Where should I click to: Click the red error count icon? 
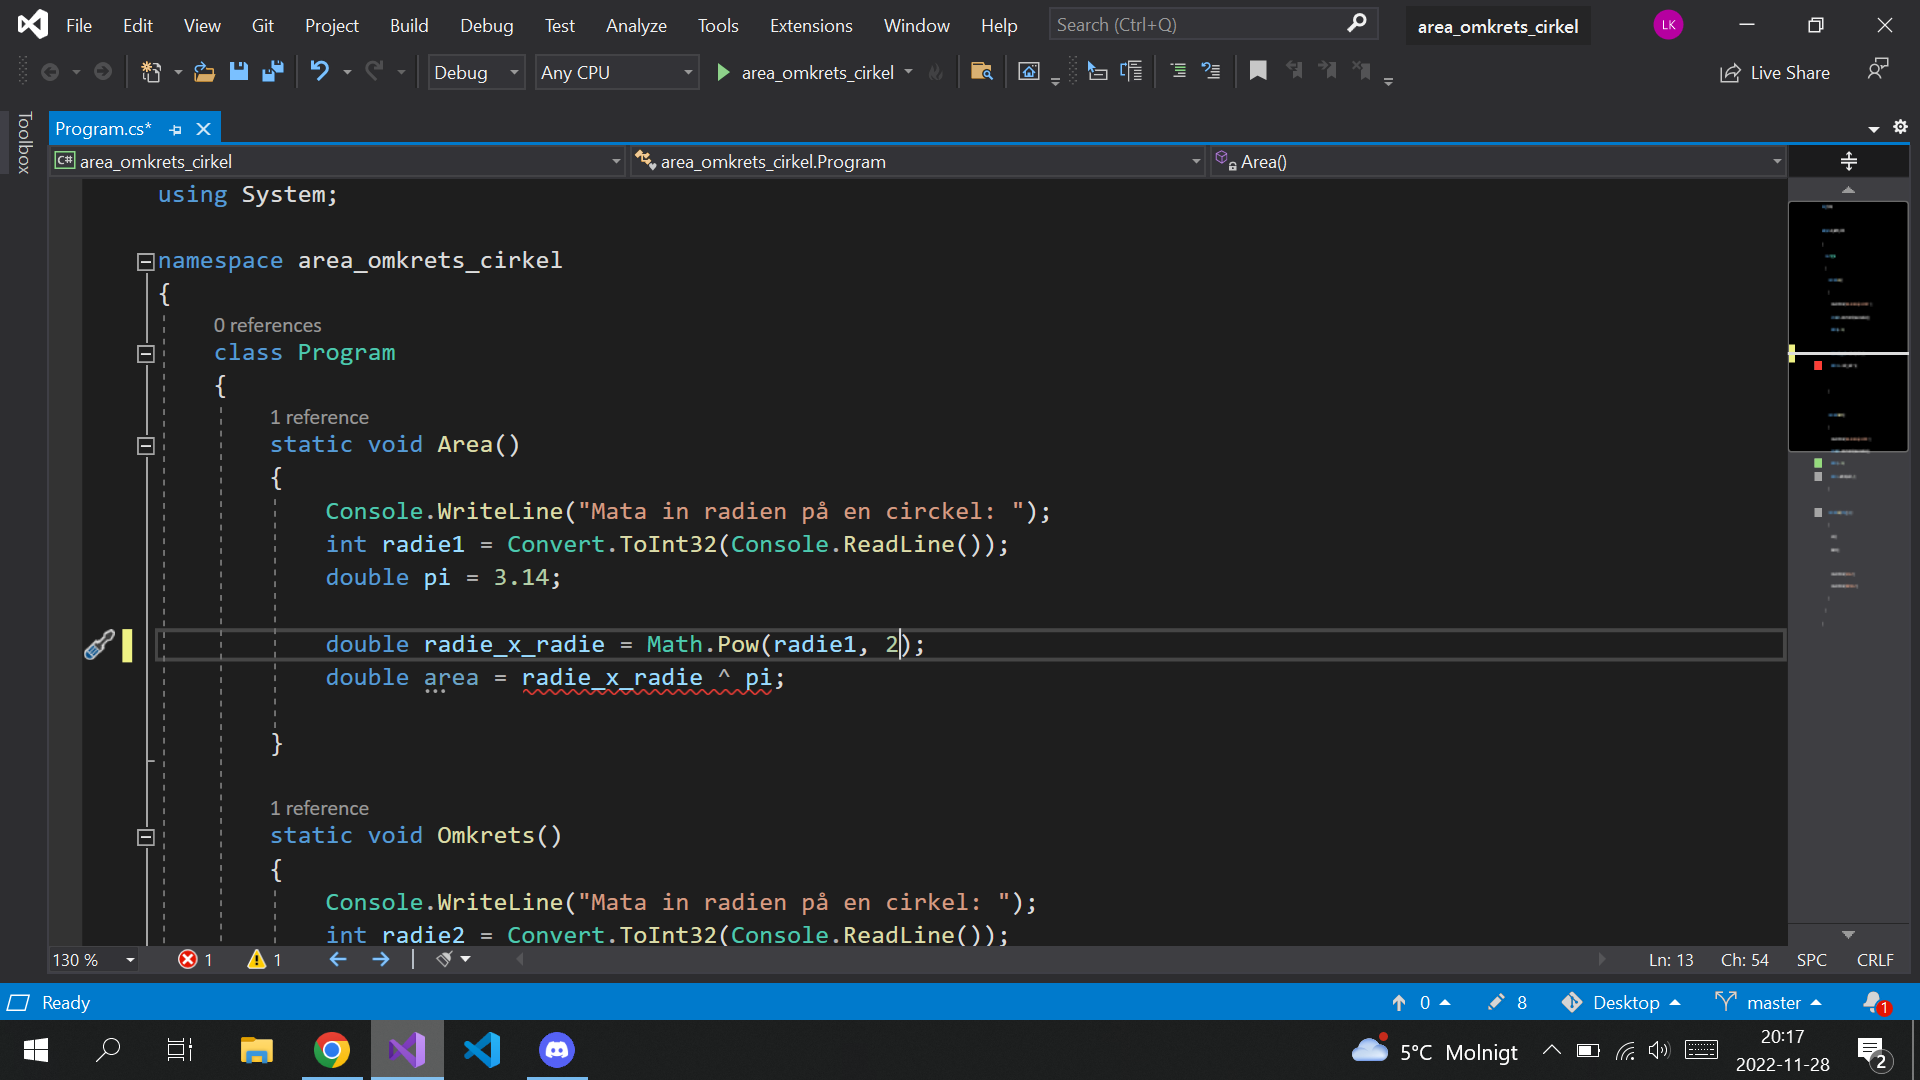coord(187,960)
